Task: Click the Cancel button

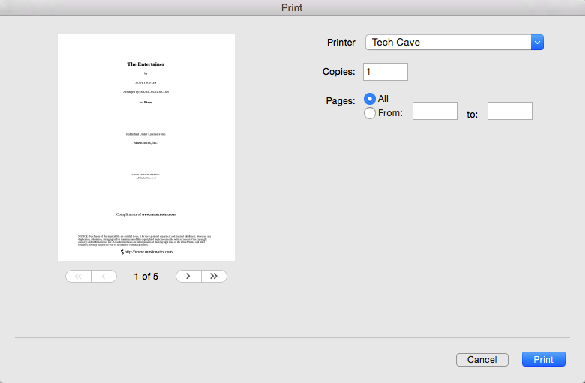Action: [x=482, y=360]
